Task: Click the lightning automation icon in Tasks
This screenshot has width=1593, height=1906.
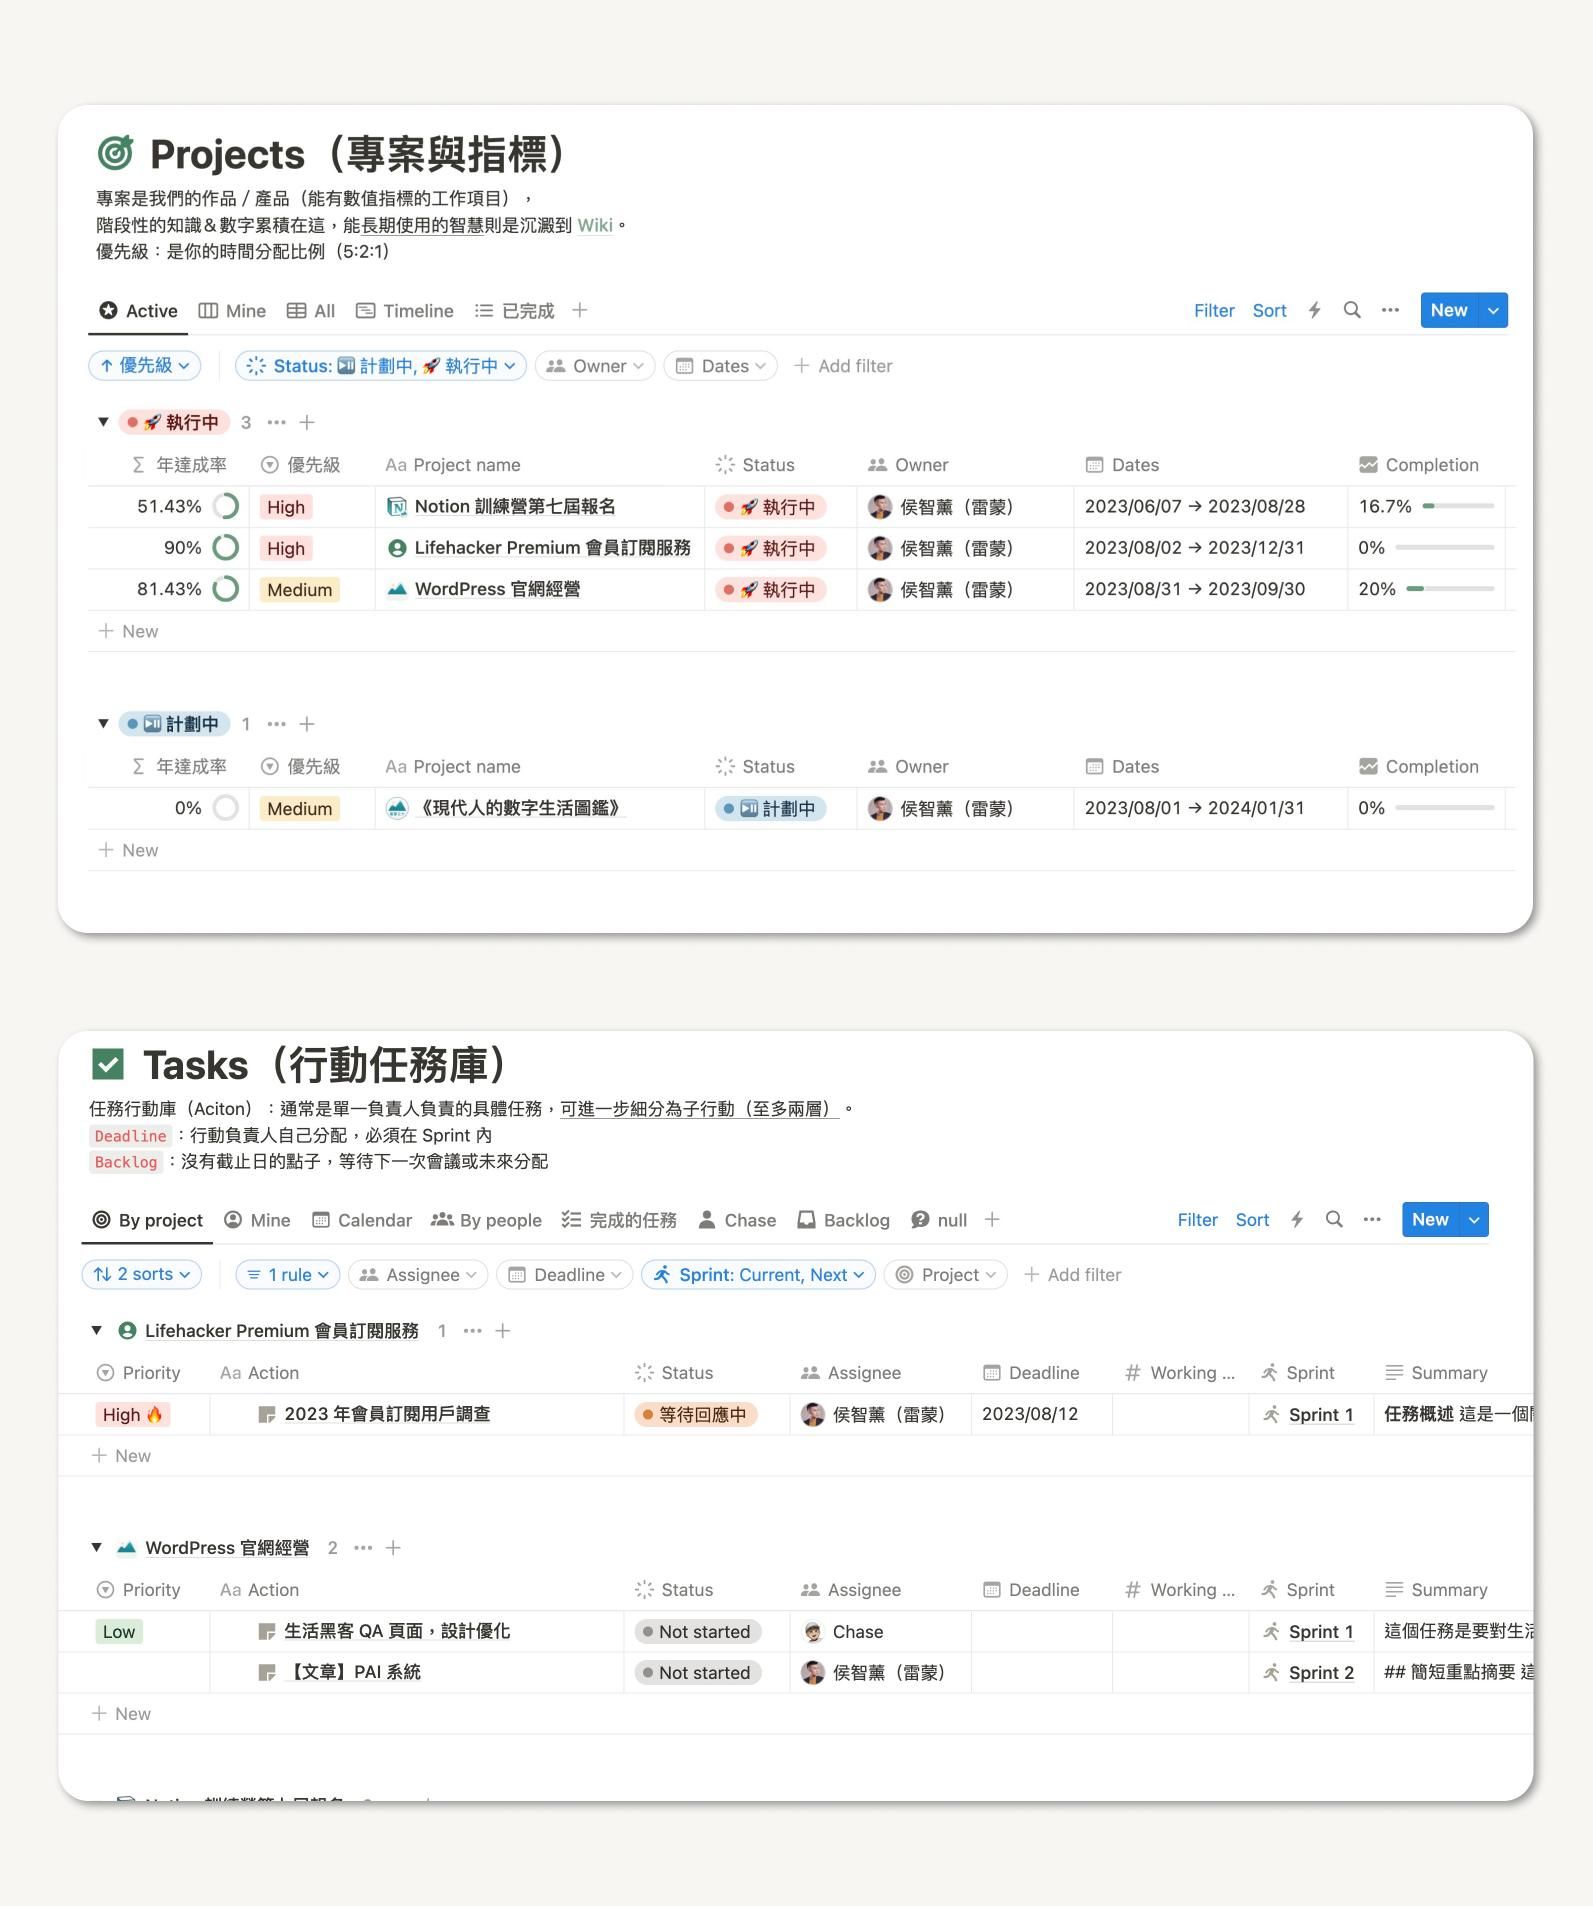Action: (1297, 1219)
